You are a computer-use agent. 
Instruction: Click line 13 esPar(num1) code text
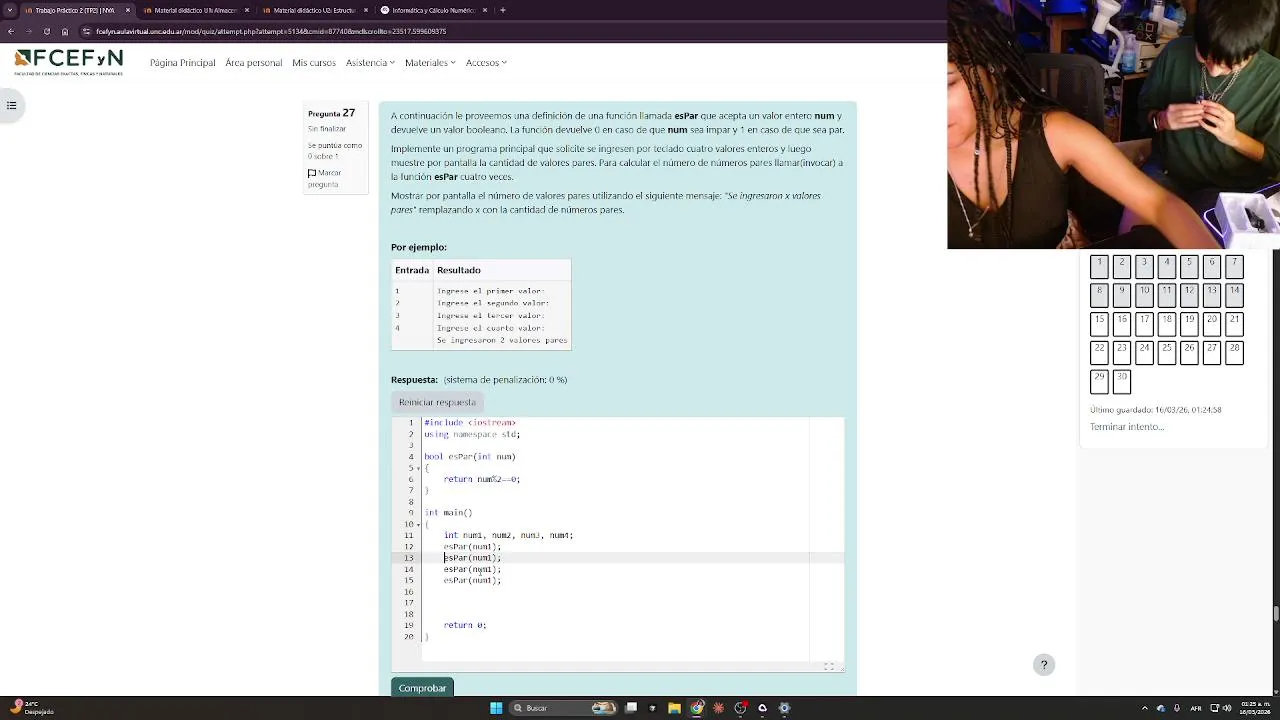click(472, 558)
